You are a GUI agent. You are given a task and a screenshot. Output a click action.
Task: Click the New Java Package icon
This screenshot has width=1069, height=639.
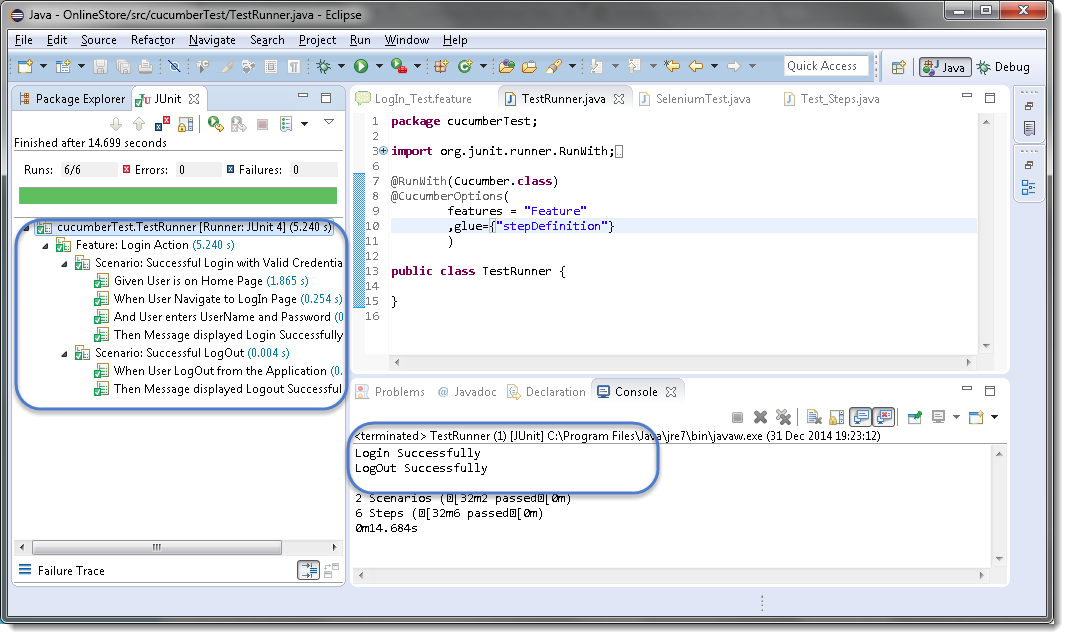(441, 66)
